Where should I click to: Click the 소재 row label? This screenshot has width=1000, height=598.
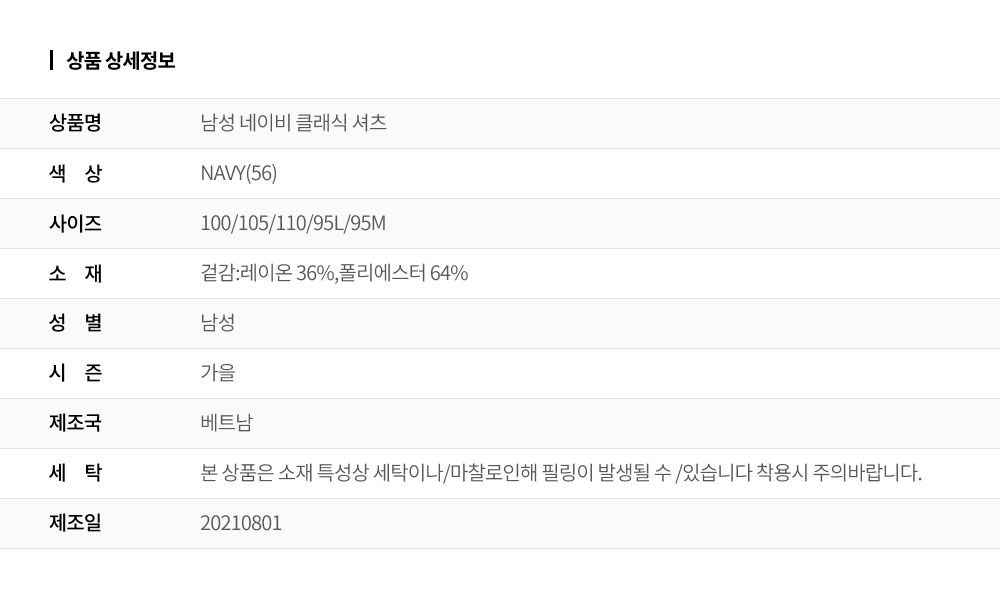pos(76,273)
